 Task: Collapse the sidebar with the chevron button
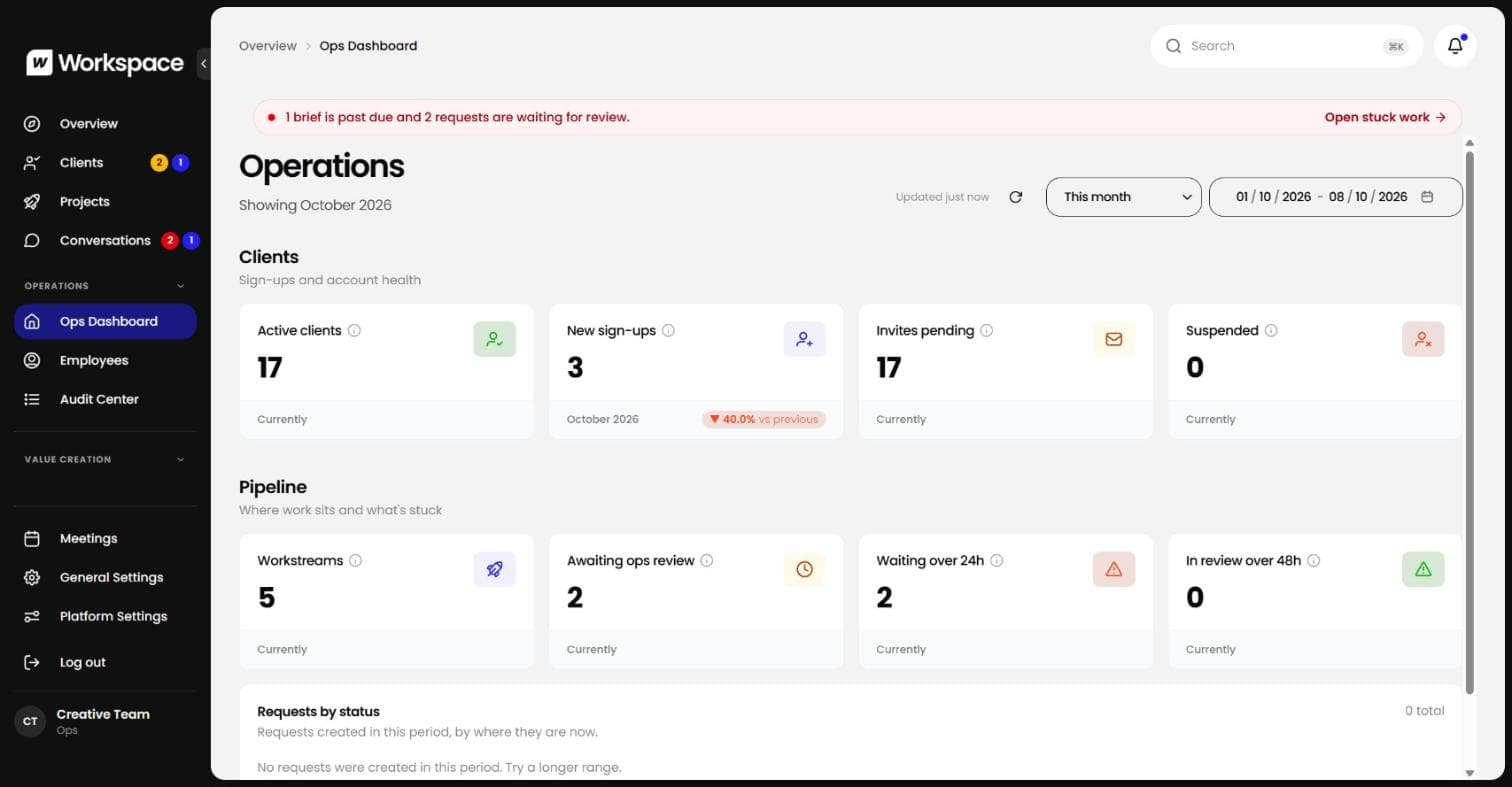(203, 63)
